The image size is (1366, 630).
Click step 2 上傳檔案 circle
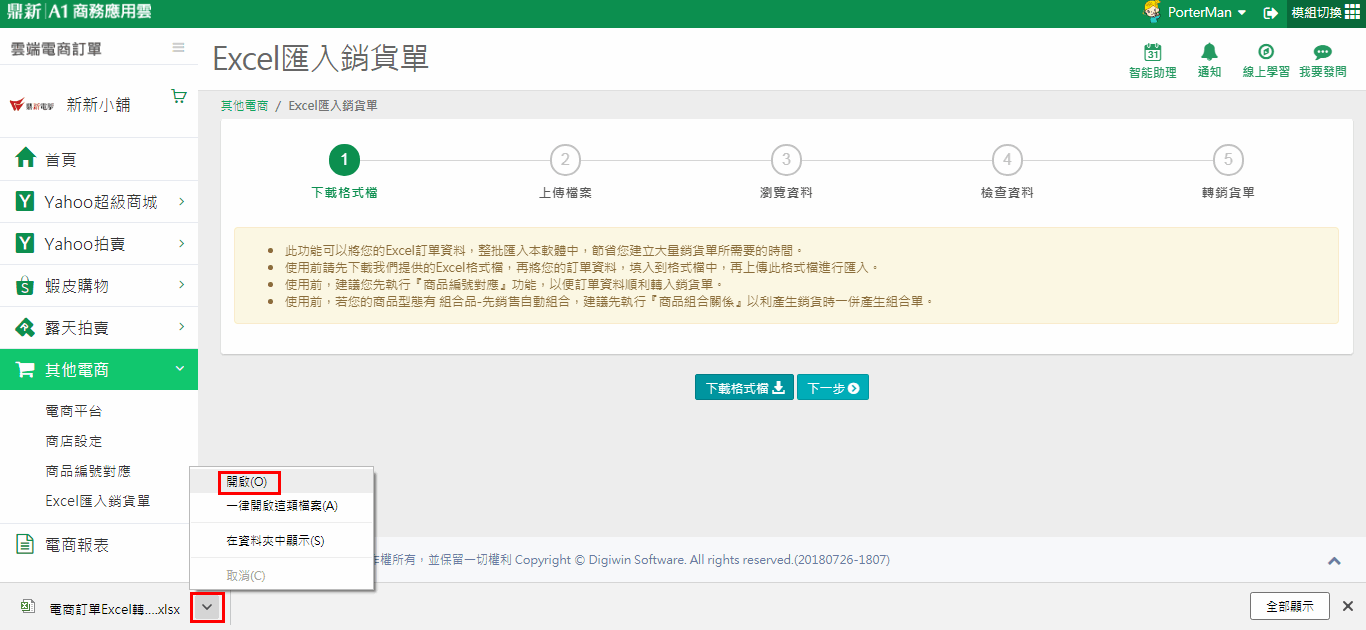tap(565, 160)
